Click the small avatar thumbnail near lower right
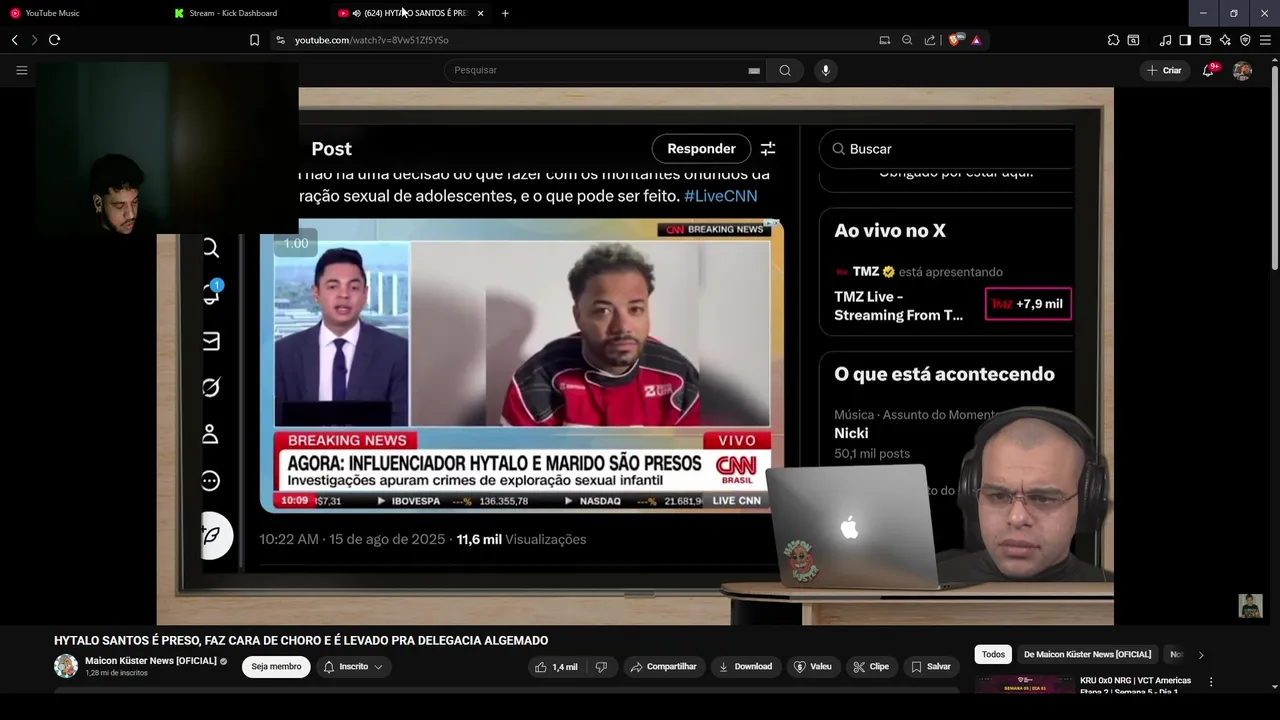 tap(1250, 605)
